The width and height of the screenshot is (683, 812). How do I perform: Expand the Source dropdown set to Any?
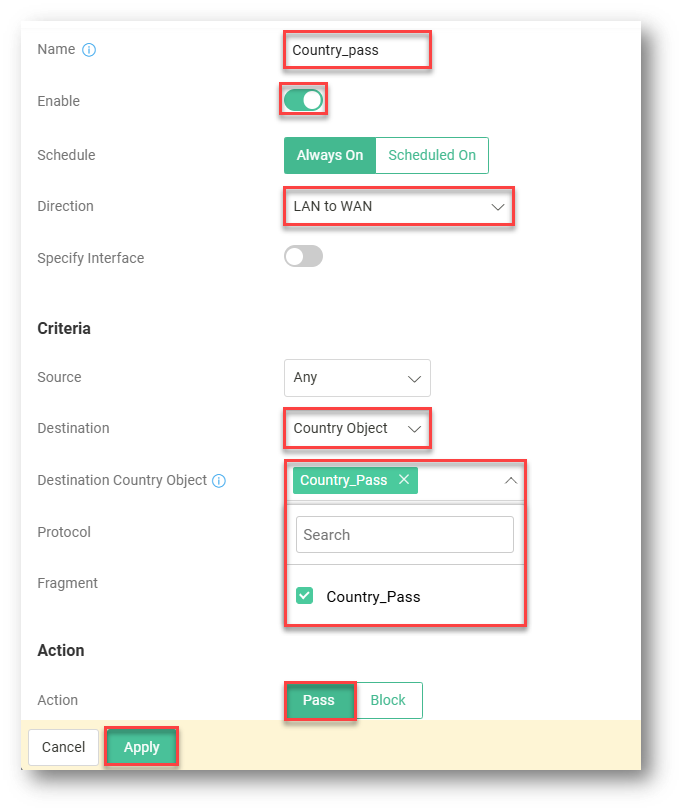point(357,378)
